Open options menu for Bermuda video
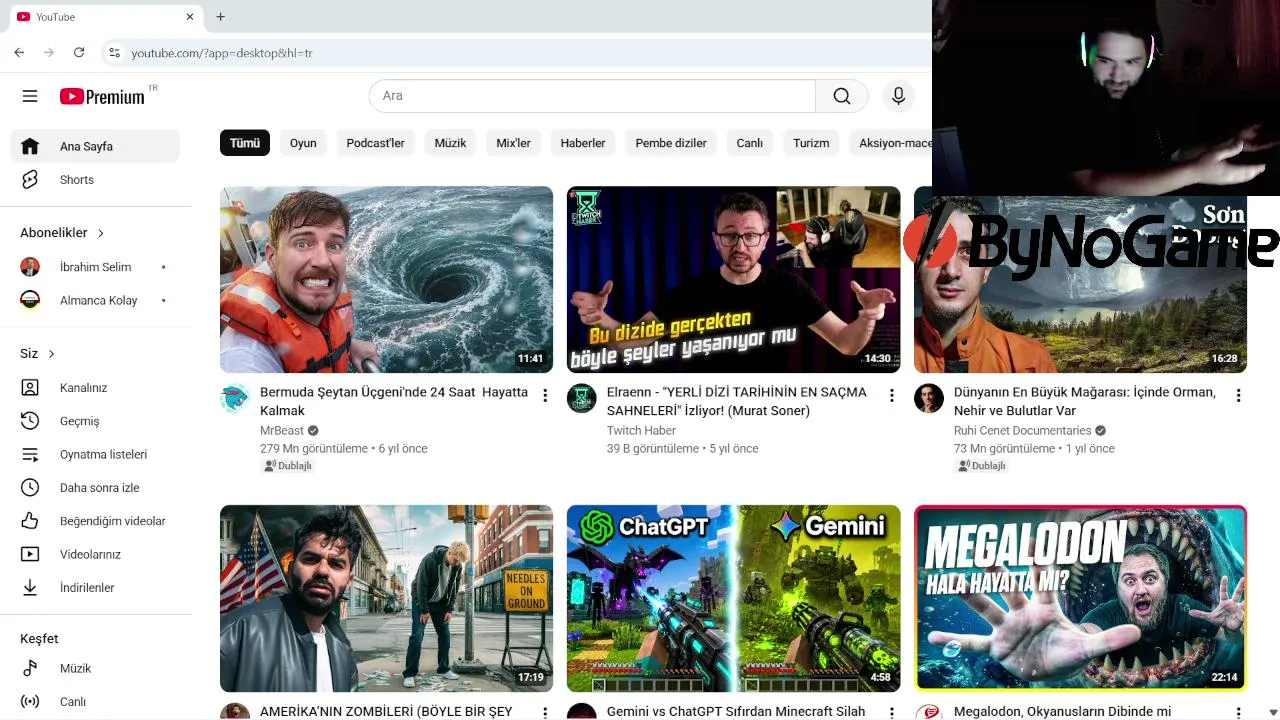The image size is (1280, 720). click(545, 396)
